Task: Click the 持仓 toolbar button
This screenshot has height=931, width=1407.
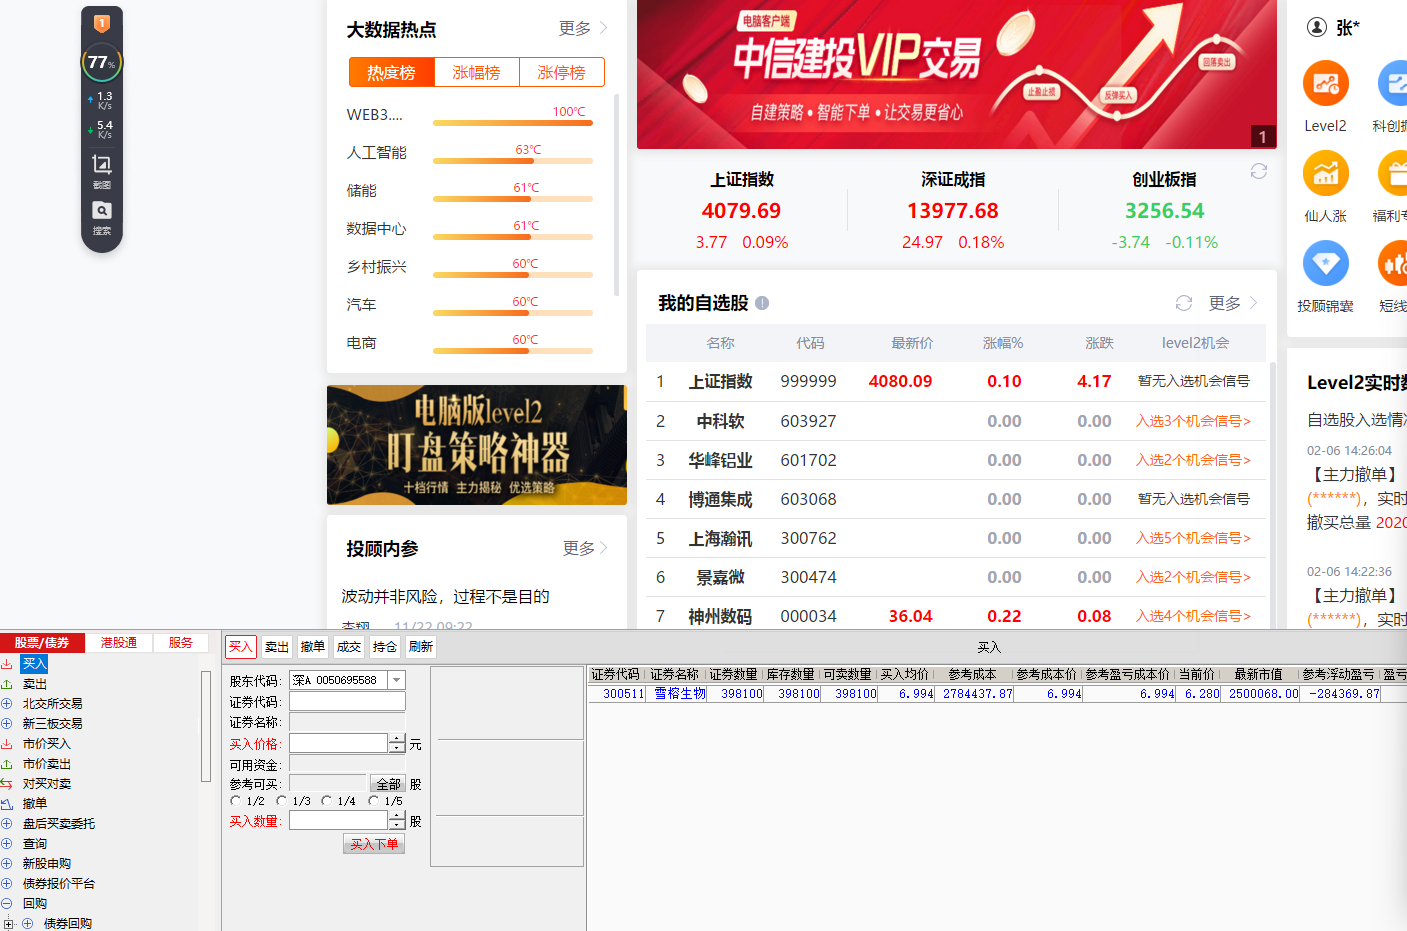Action: (x=385, y=647)
